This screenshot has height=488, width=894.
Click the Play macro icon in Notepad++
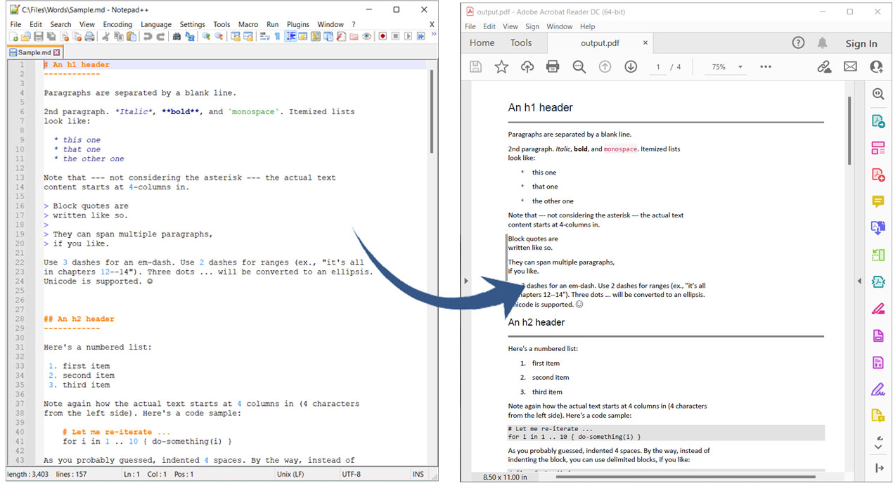click(x=408, y=36)
